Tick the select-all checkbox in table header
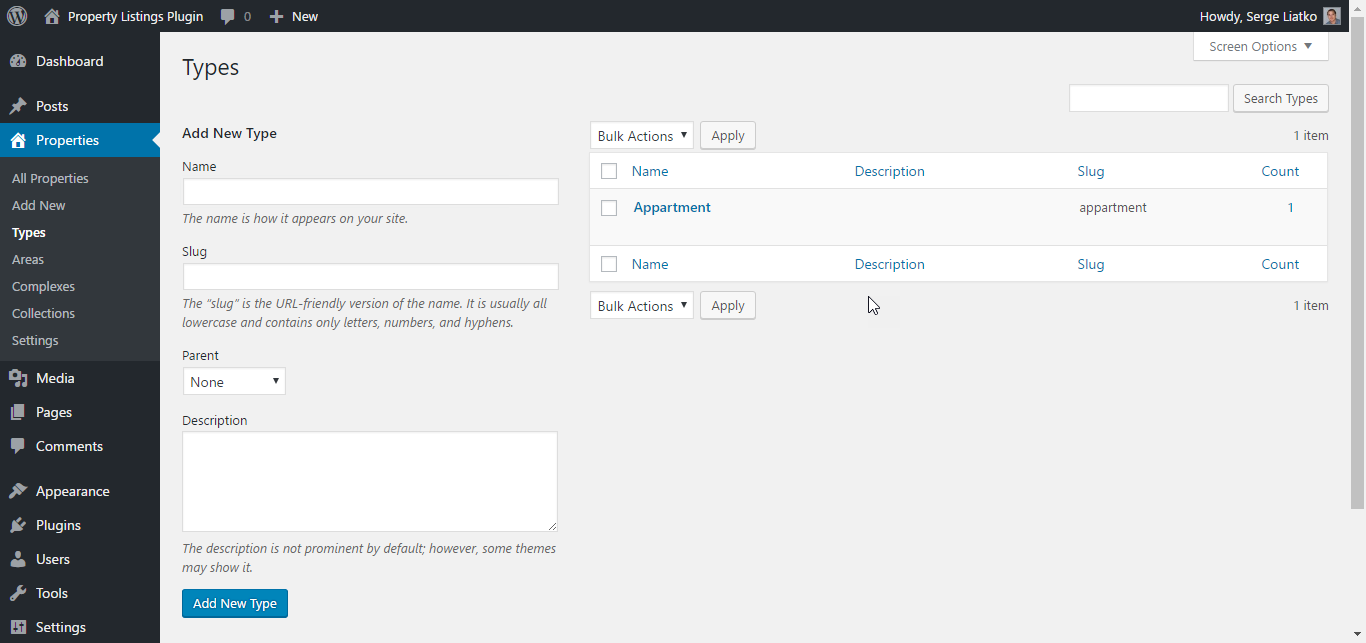1366x643 pixels. coord(609,171)
